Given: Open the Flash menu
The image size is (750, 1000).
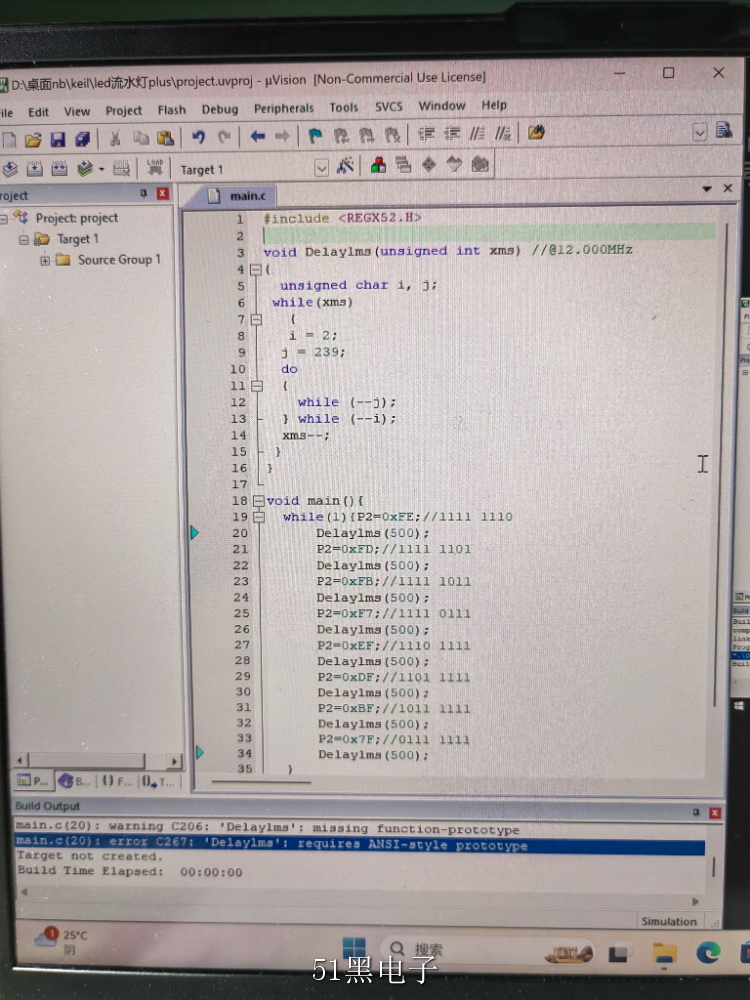Looking at the screenshot, I should [172, 110].
